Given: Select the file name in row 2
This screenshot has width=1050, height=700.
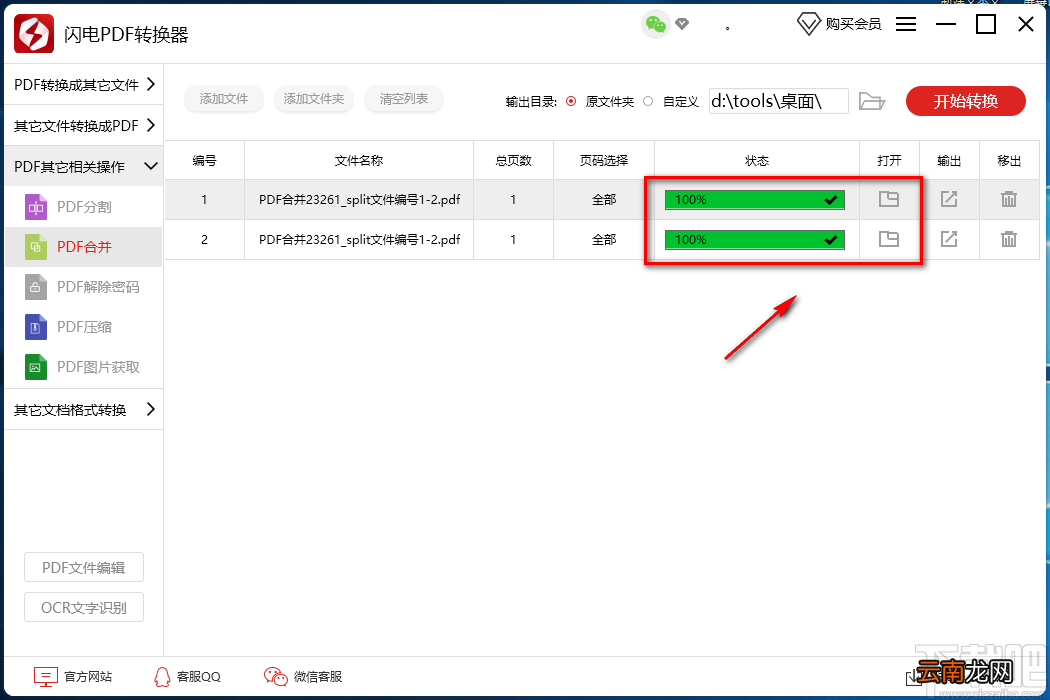Looking at the screenshot, I should [x=360, y=240].
